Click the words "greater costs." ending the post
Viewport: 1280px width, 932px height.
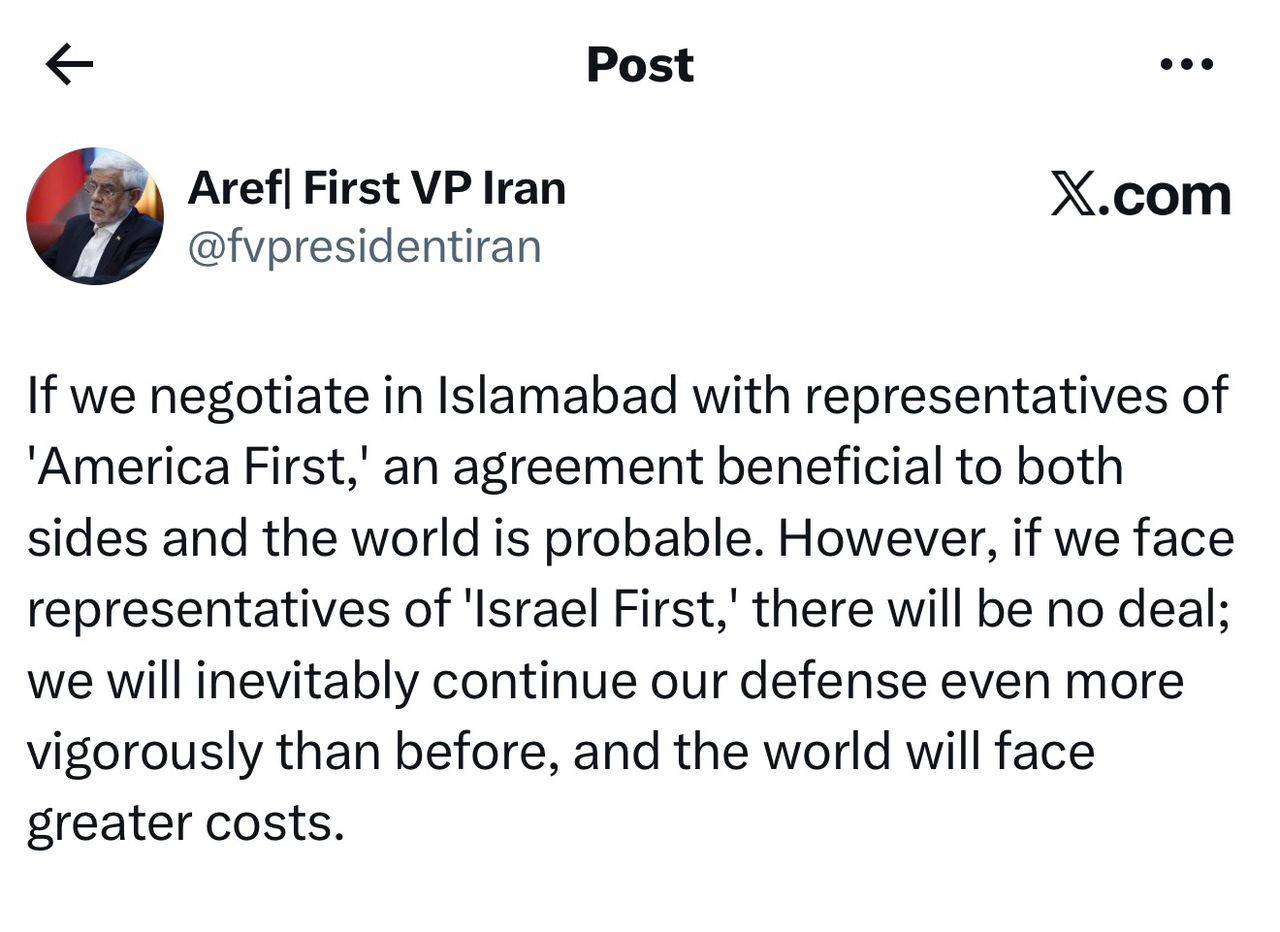click(185, 824)
